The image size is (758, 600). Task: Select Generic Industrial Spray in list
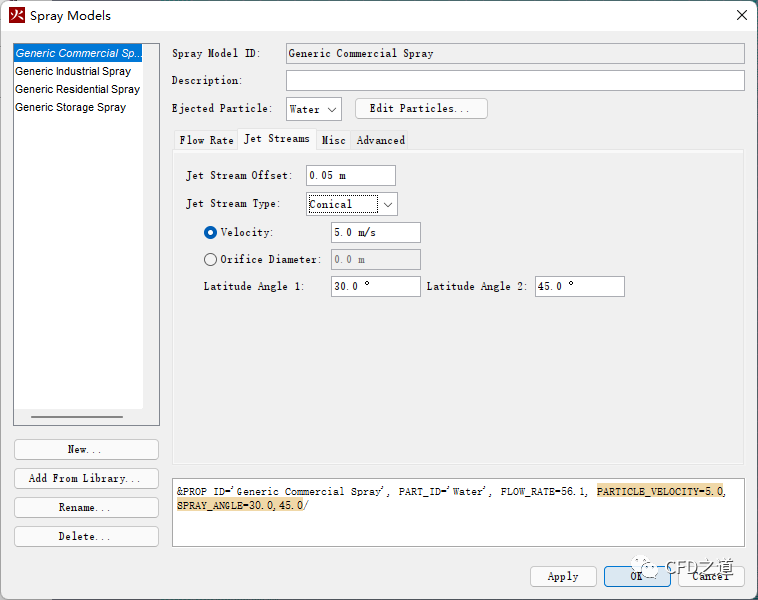[x=73, y=71]
